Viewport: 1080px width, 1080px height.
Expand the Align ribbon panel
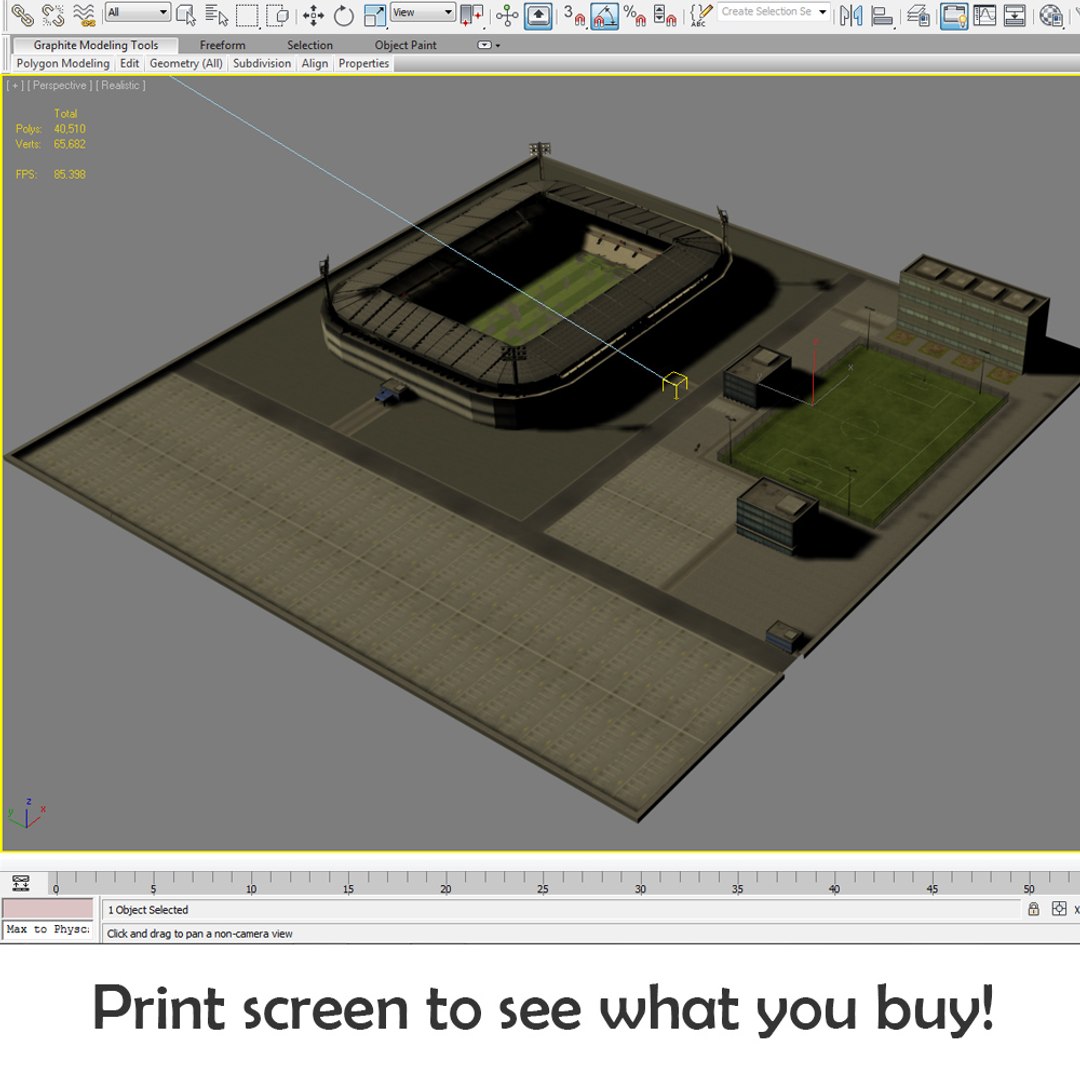pyautogui.click(x=315, y=63)
